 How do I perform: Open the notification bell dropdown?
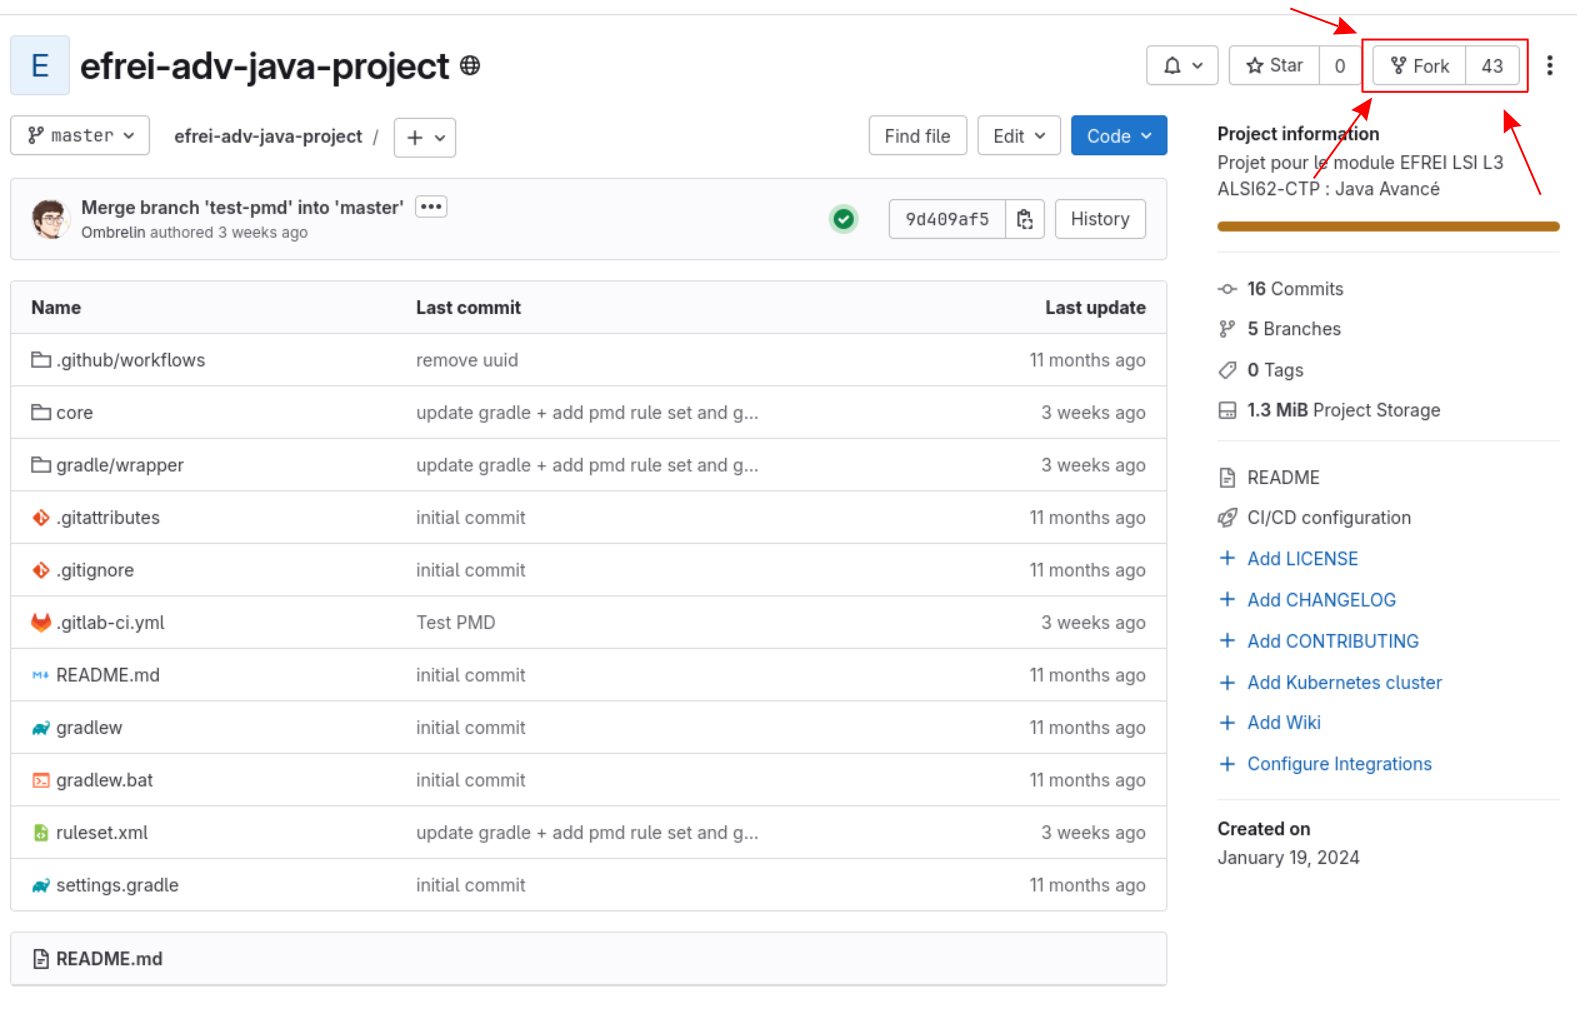pos(1182,66)
